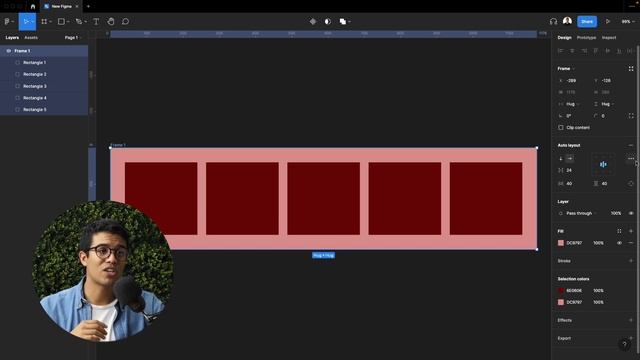Select the Move tool
The height and width of the screenshot is (360, 640).
click(26, 22)
